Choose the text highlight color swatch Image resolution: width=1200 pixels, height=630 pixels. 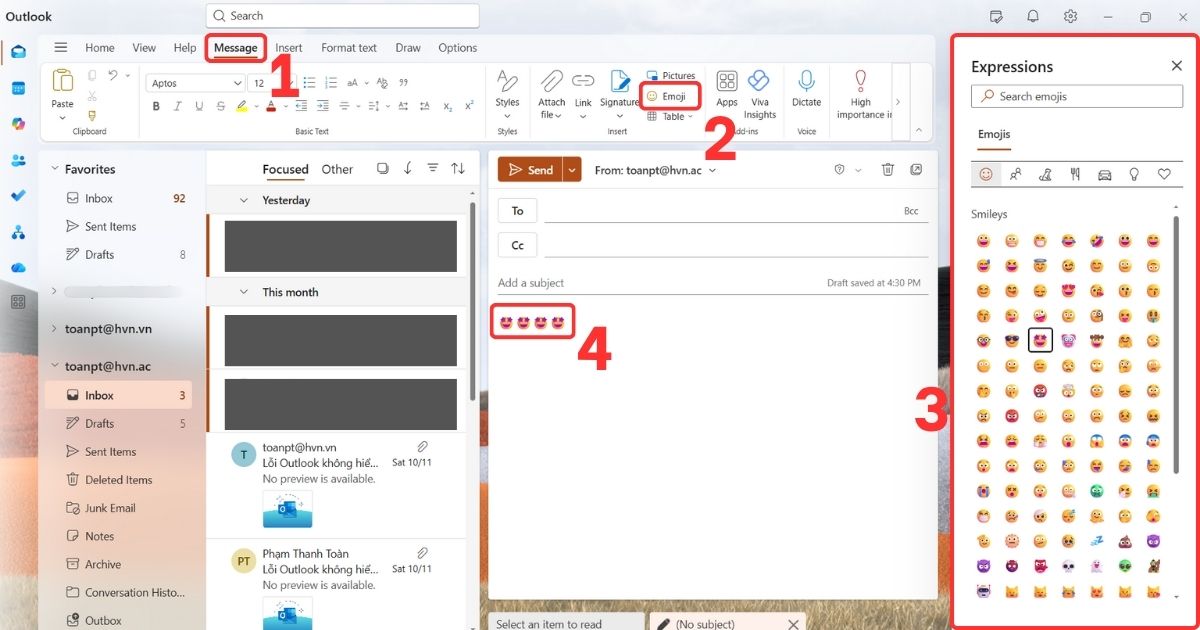coord(243,106)
